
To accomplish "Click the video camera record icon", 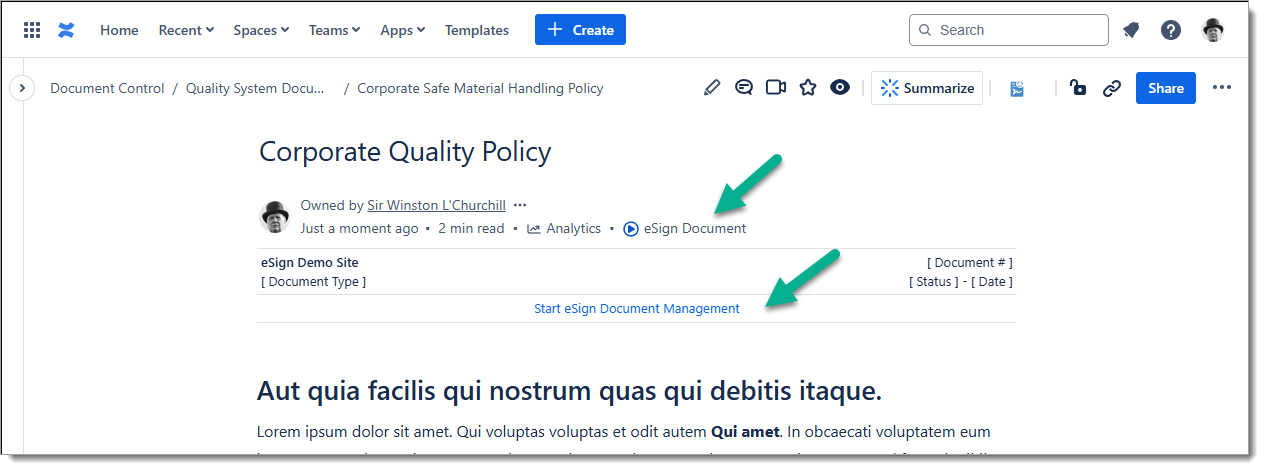I will point(776,88).
